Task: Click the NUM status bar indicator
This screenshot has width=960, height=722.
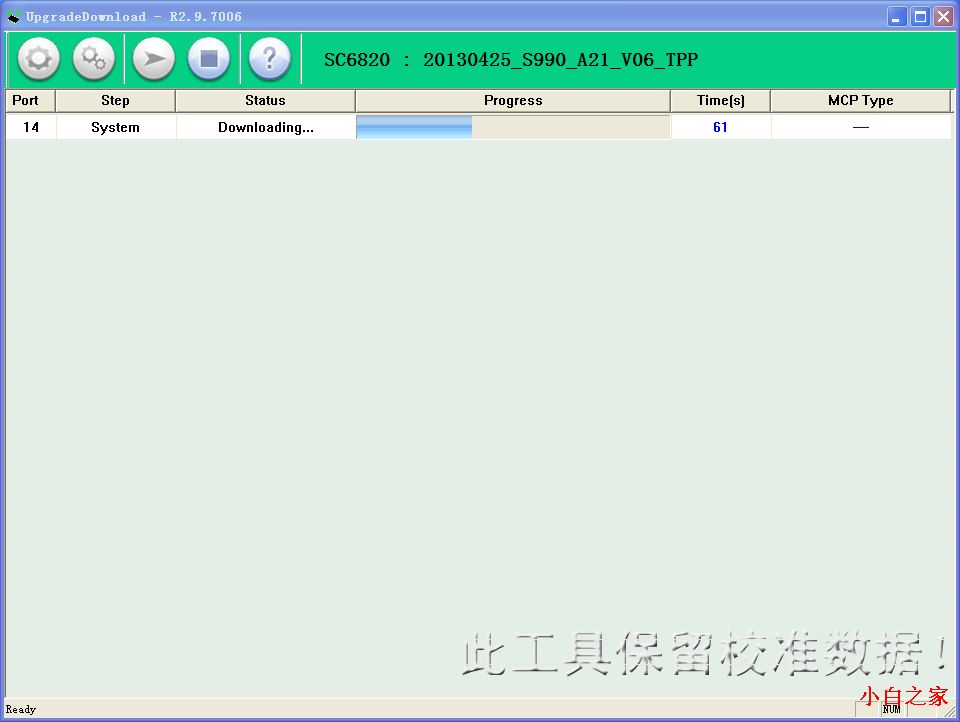Action: click(891, 709)
